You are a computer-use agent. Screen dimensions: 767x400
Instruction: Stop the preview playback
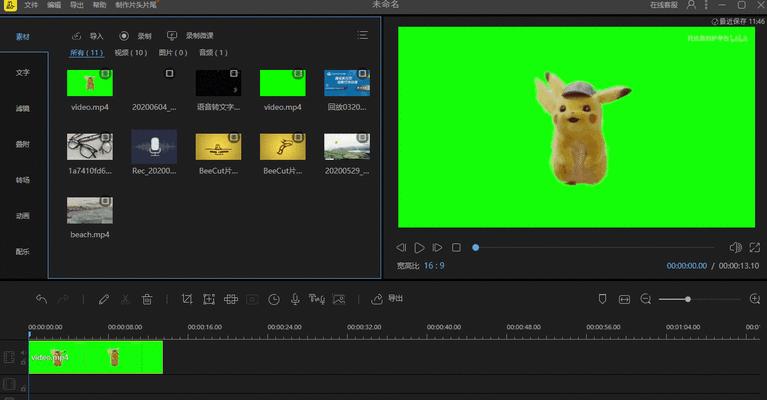point(456,247)
